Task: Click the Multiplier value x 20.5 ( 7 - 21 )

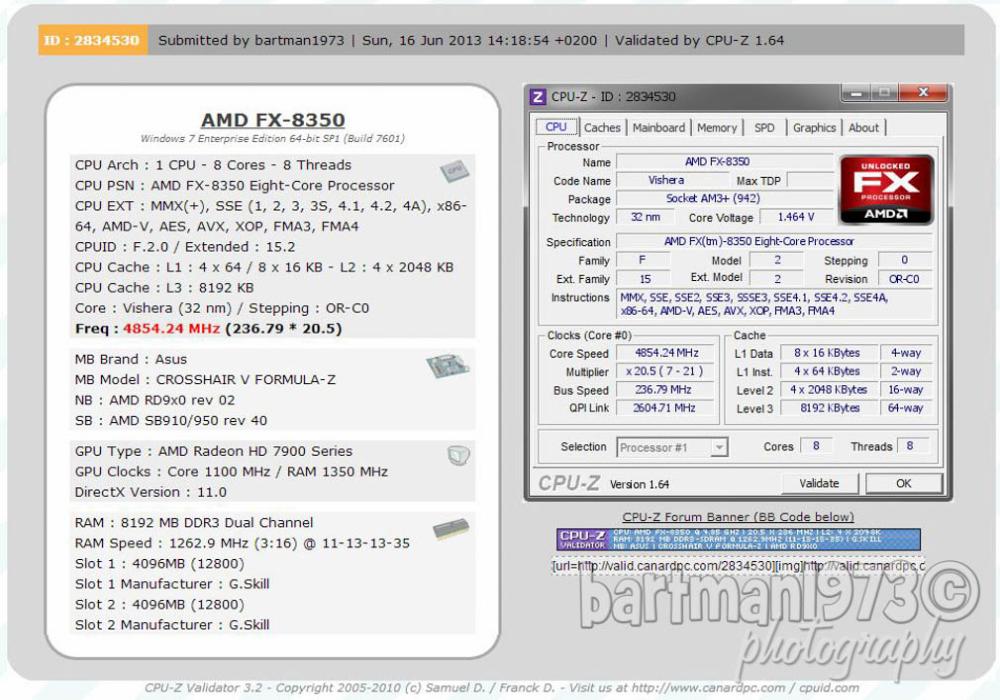Action: [666, 371]
